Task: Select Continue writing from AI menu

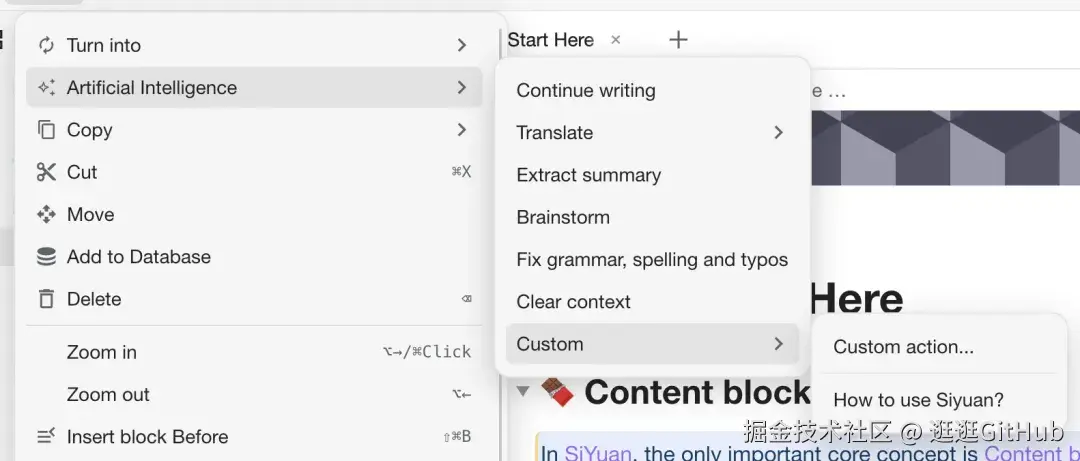Action: [586, 91]
